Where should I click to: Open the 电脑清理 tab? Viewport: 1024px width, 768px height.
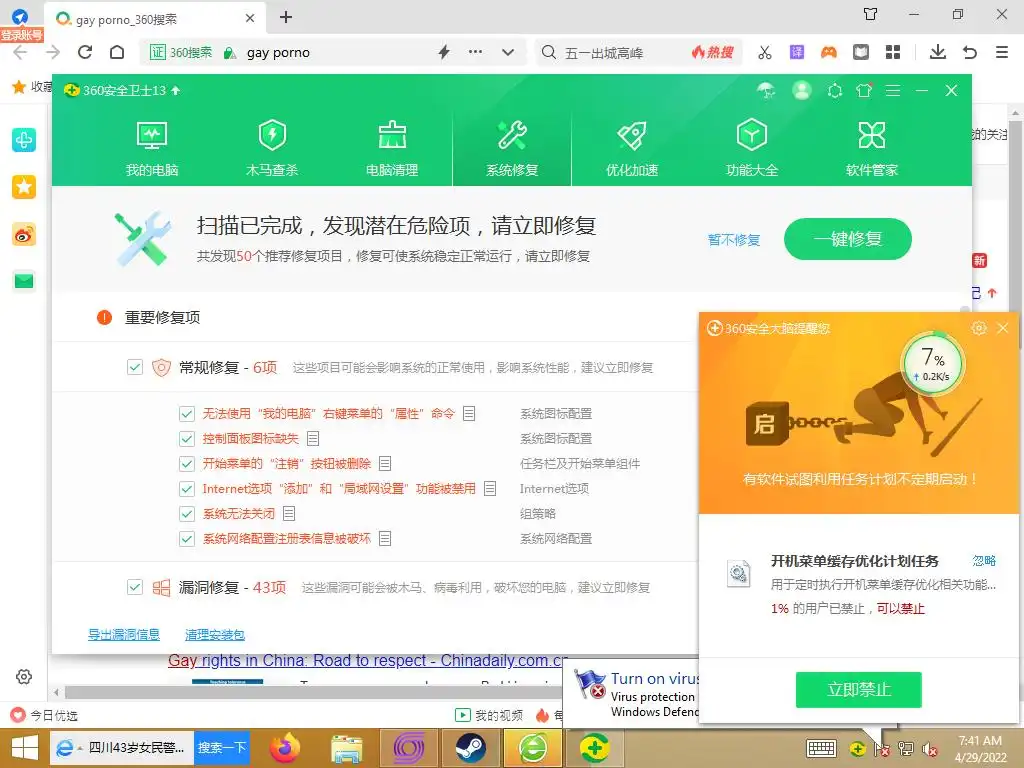coord(392,149)
